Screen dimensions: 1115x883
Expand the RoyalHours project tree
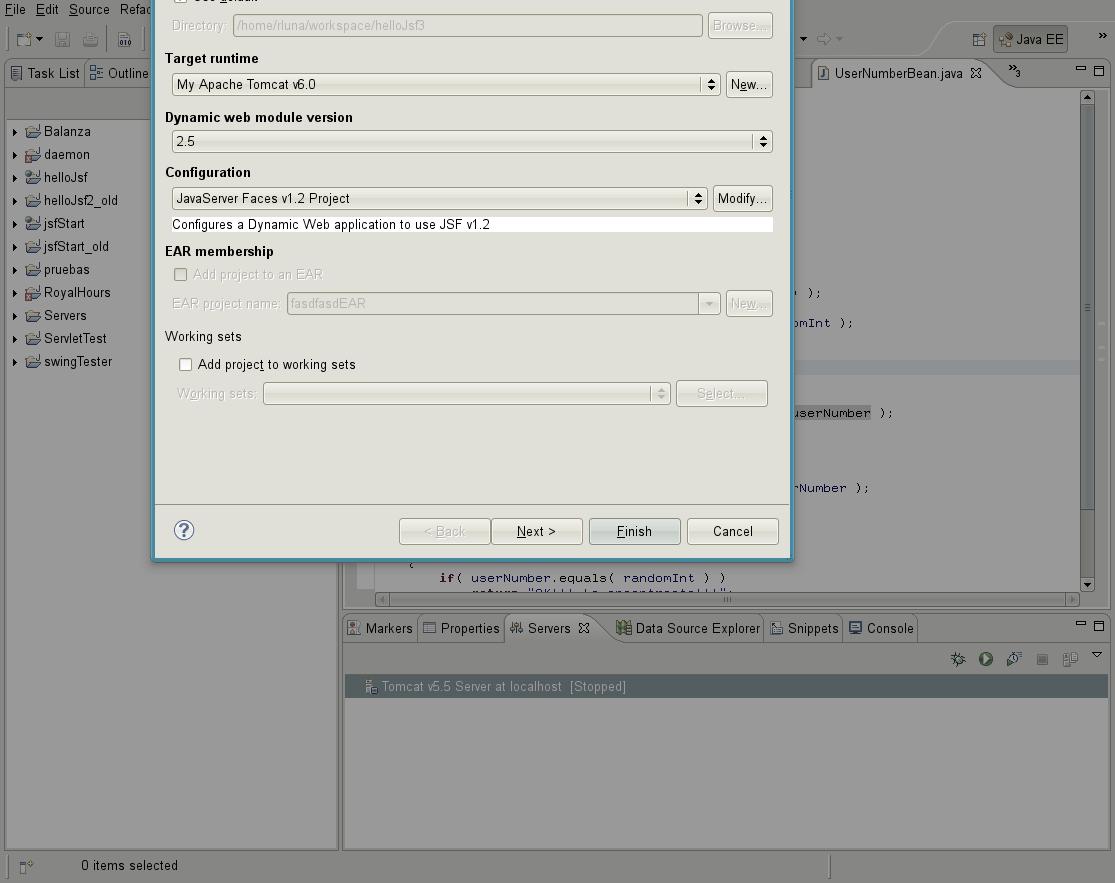point(15,293)
